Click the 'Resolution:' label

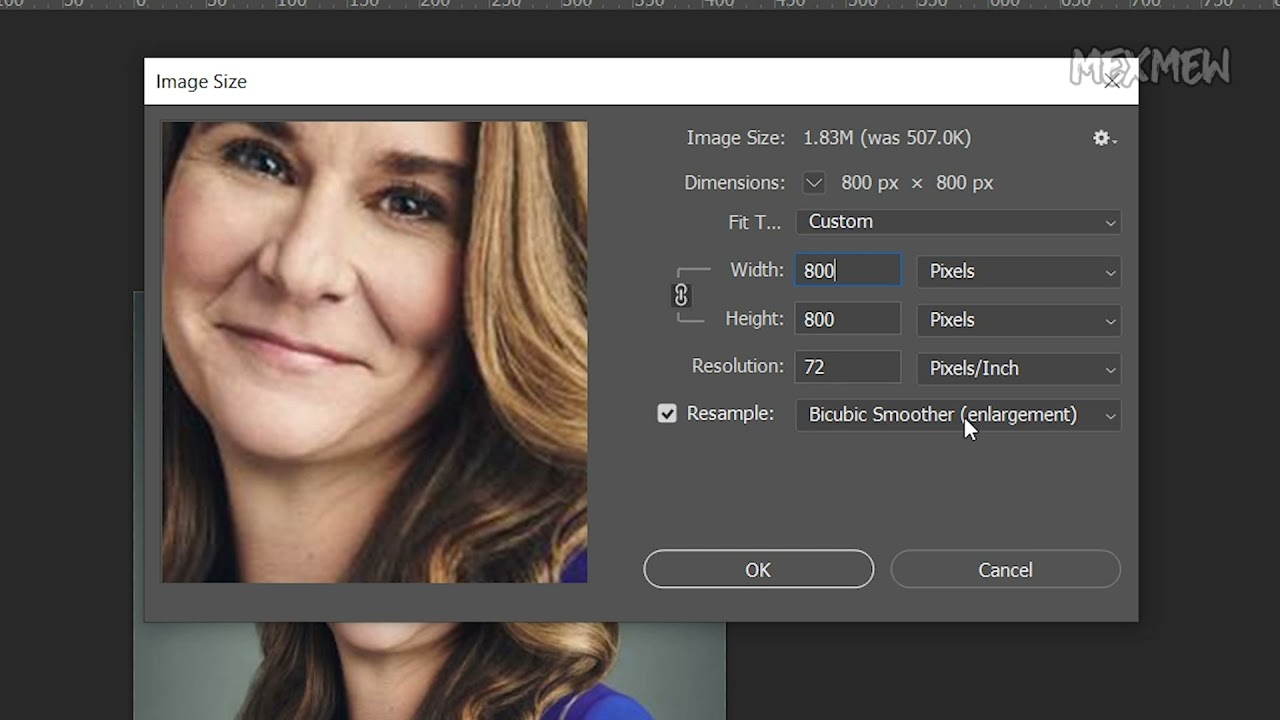tap(738, 366)
